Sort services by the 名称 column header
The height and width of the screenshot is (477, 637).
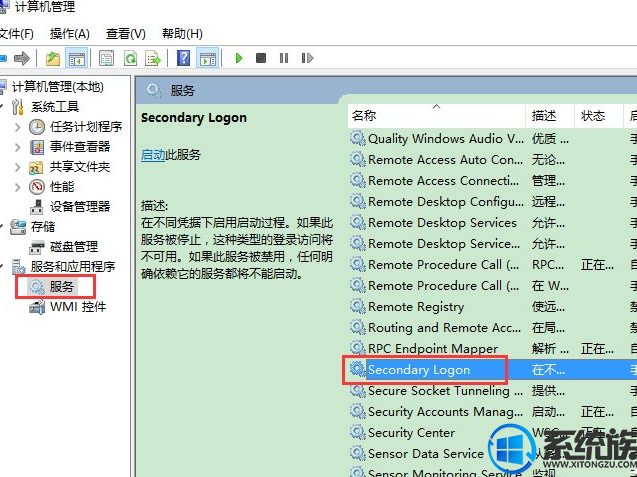pyautogui.click(x=436, y=116)
